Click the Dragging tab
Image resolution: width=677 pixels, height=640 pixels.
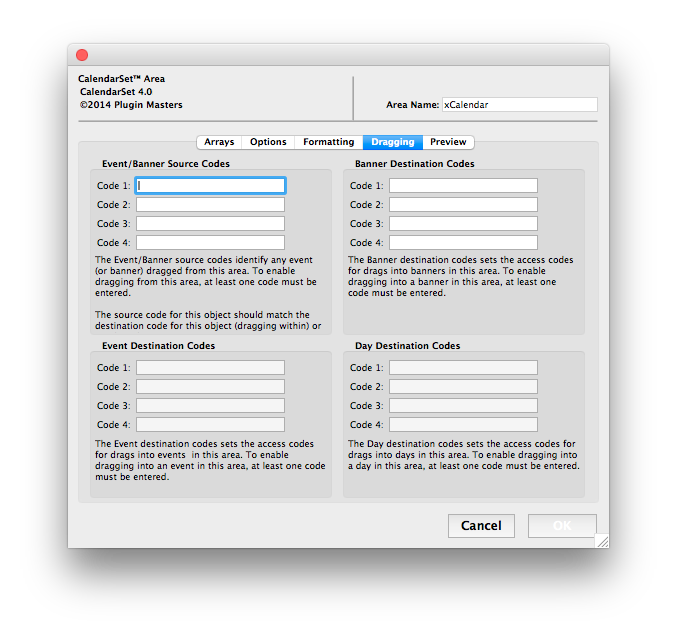(392, 142)
